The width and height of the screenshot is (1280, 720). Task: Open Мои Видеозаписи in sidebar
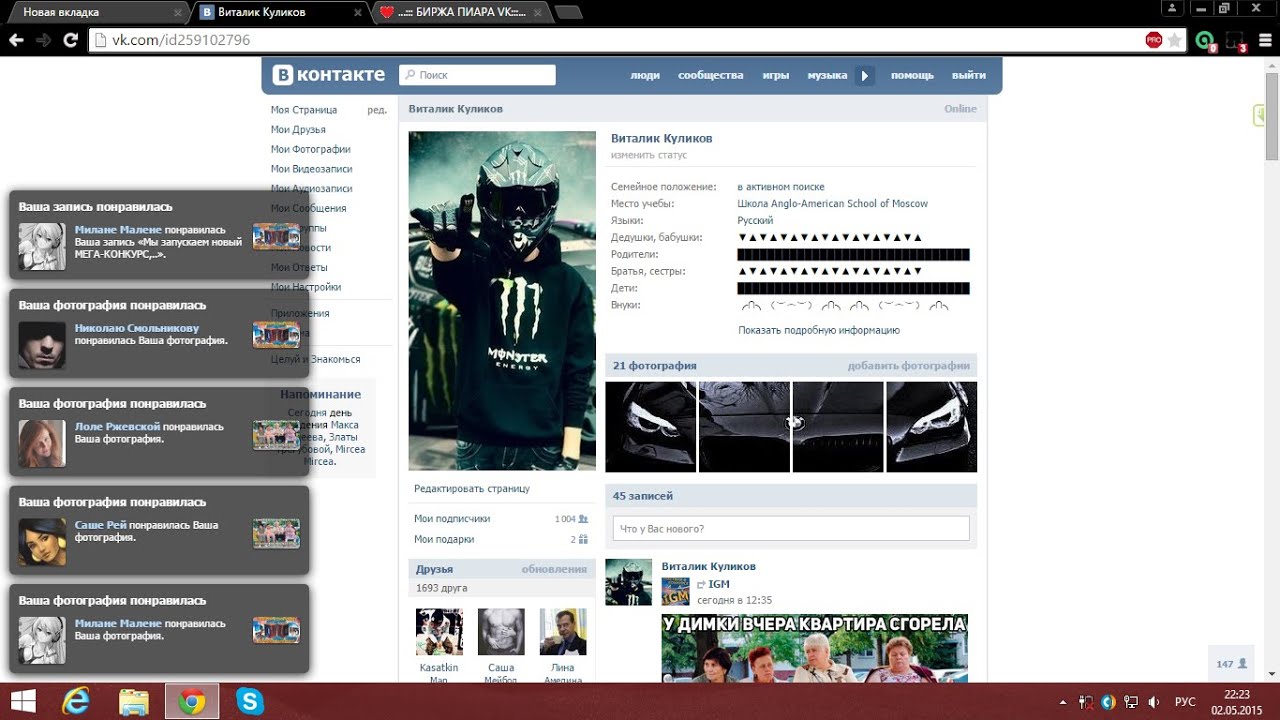point(311,169)
